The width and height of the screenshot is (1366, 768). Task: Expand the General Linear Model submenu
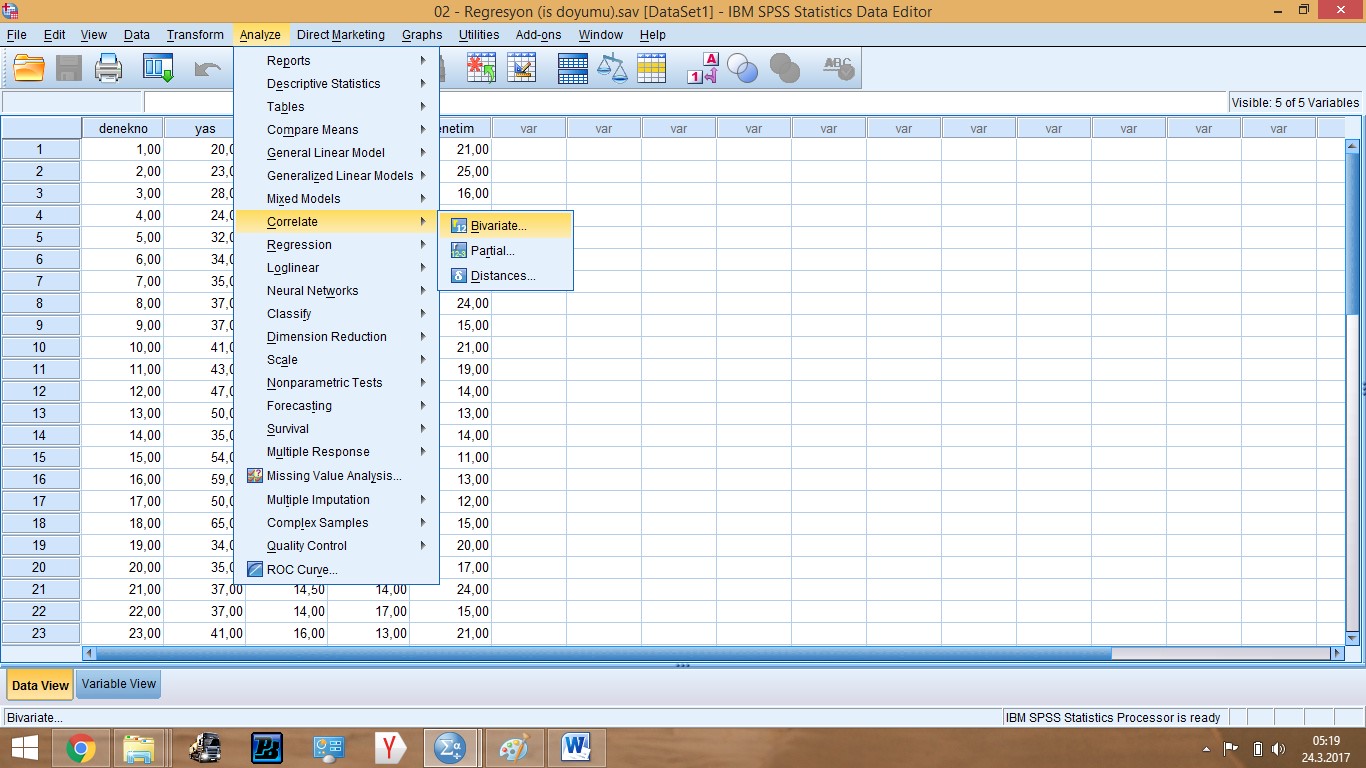point(336,153)
